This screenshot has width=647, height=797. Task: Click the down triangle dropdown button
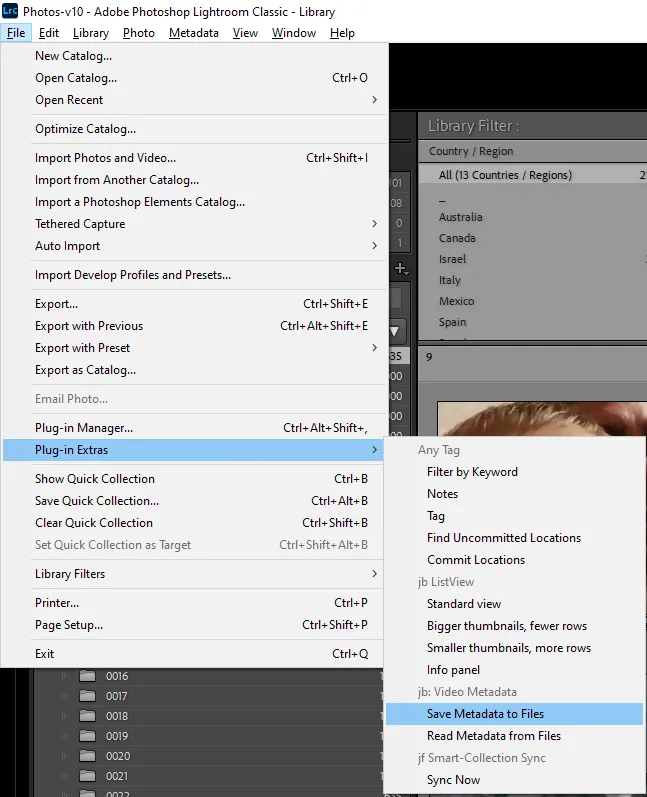coord(396,331)
